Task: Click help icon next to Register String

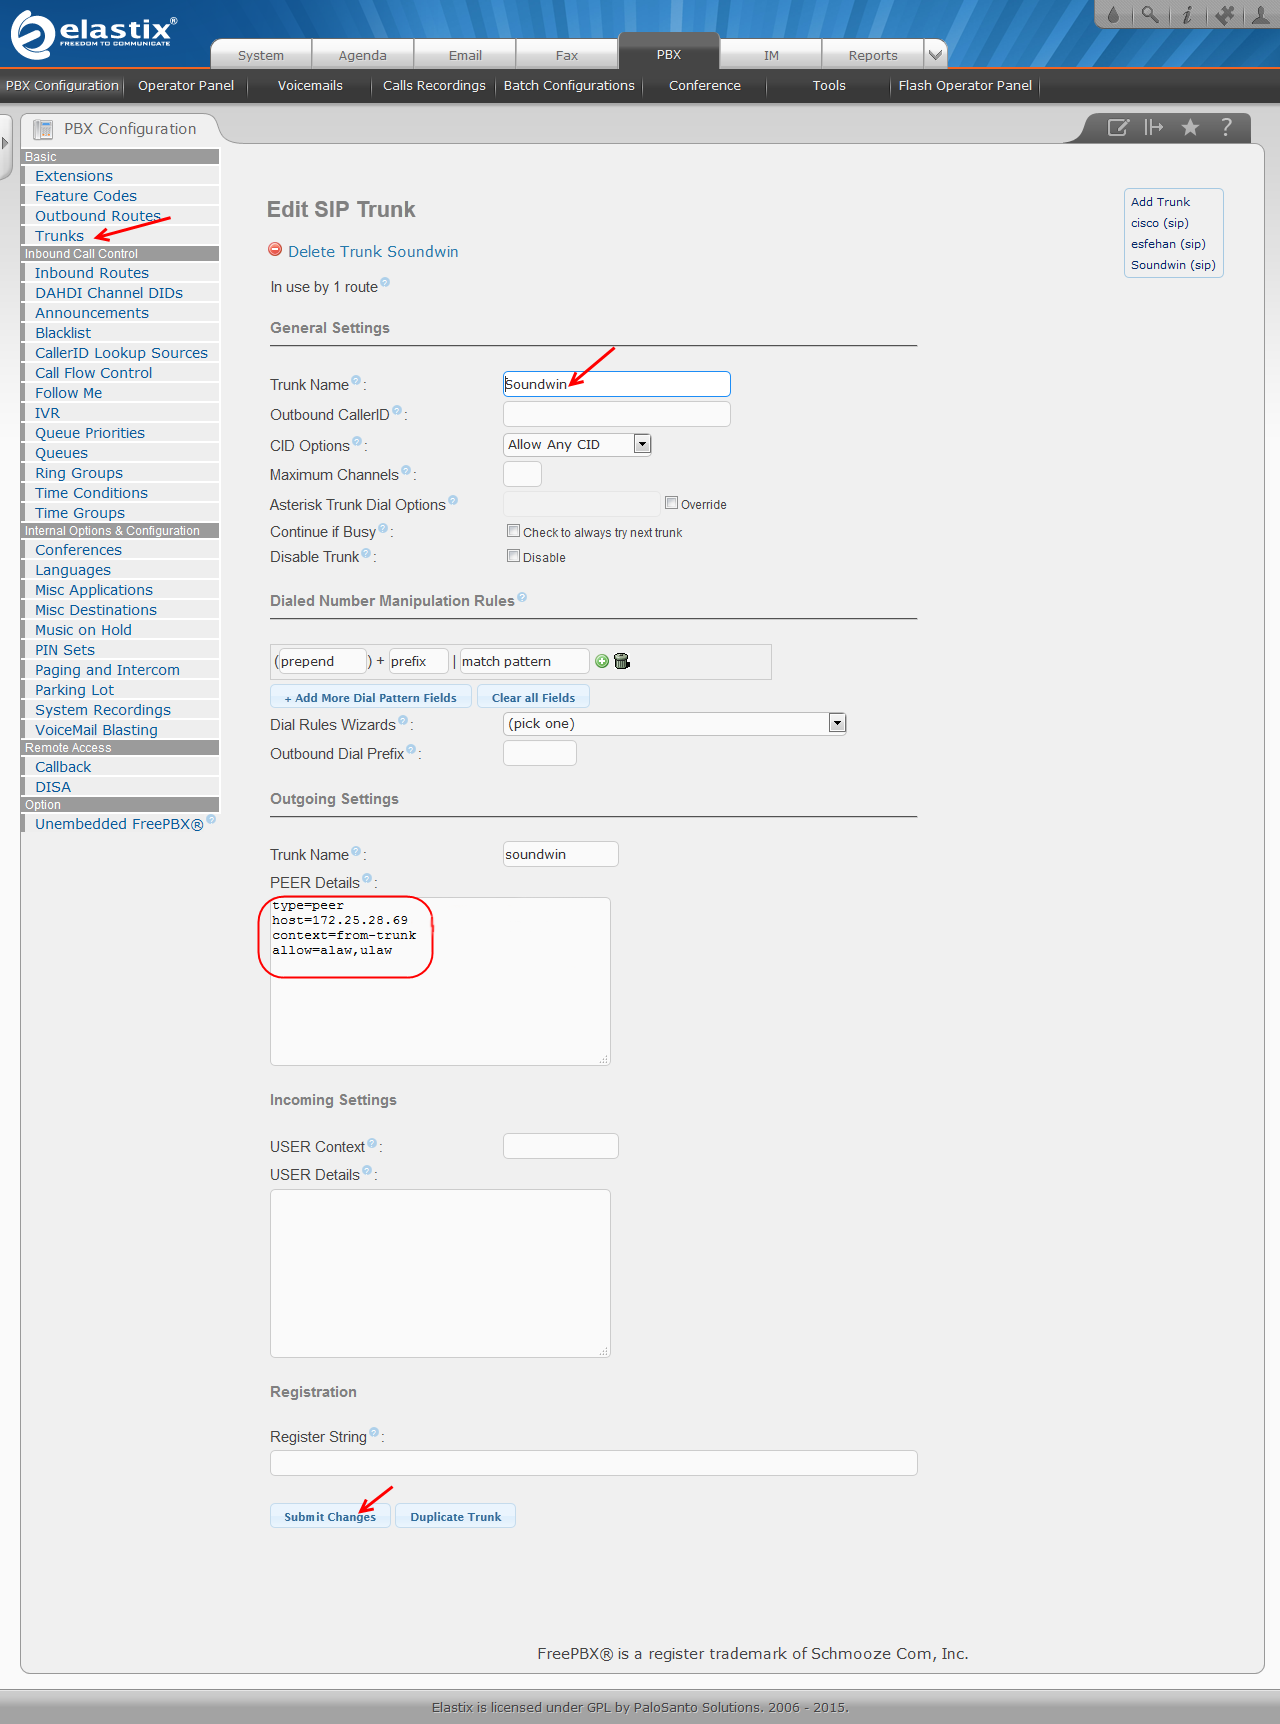Action: (374, 1432)
